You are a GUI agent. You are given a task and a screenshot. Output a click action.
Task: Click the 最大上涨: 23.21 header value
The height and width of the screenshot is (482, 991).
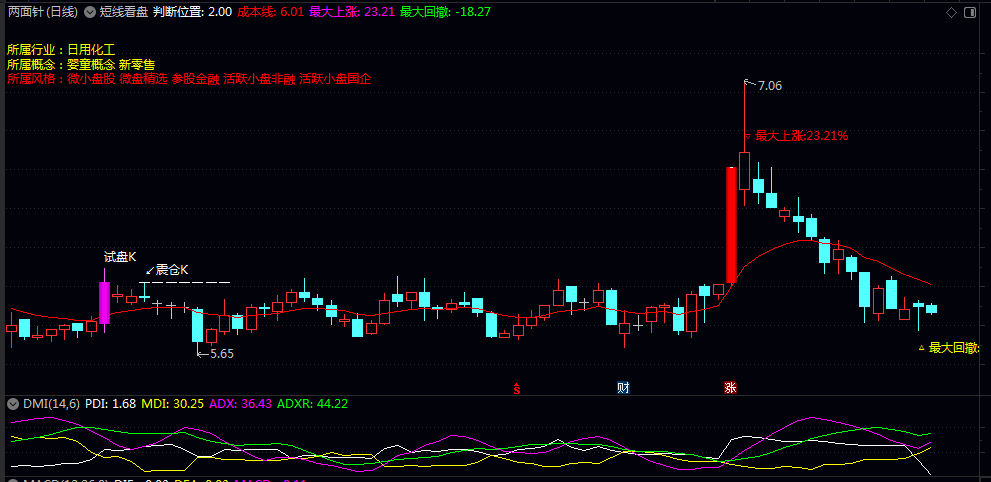coord(352,12)
